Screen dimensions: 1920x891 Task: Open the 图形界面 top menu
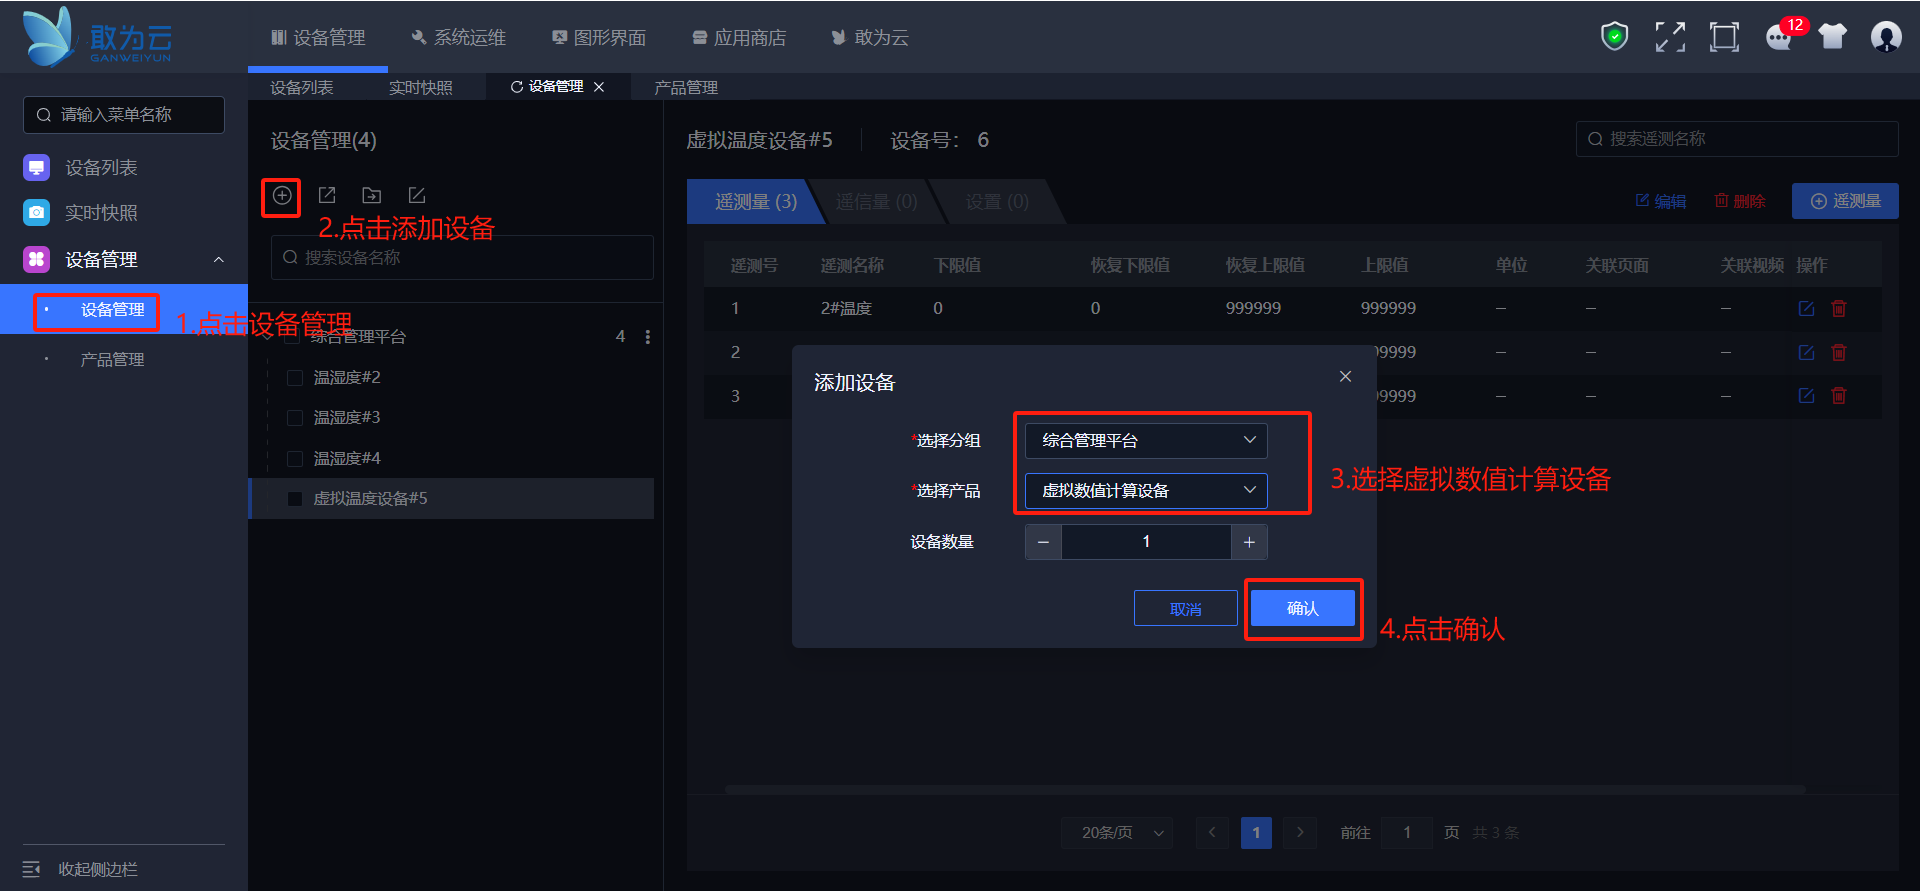tap(599, 37)
